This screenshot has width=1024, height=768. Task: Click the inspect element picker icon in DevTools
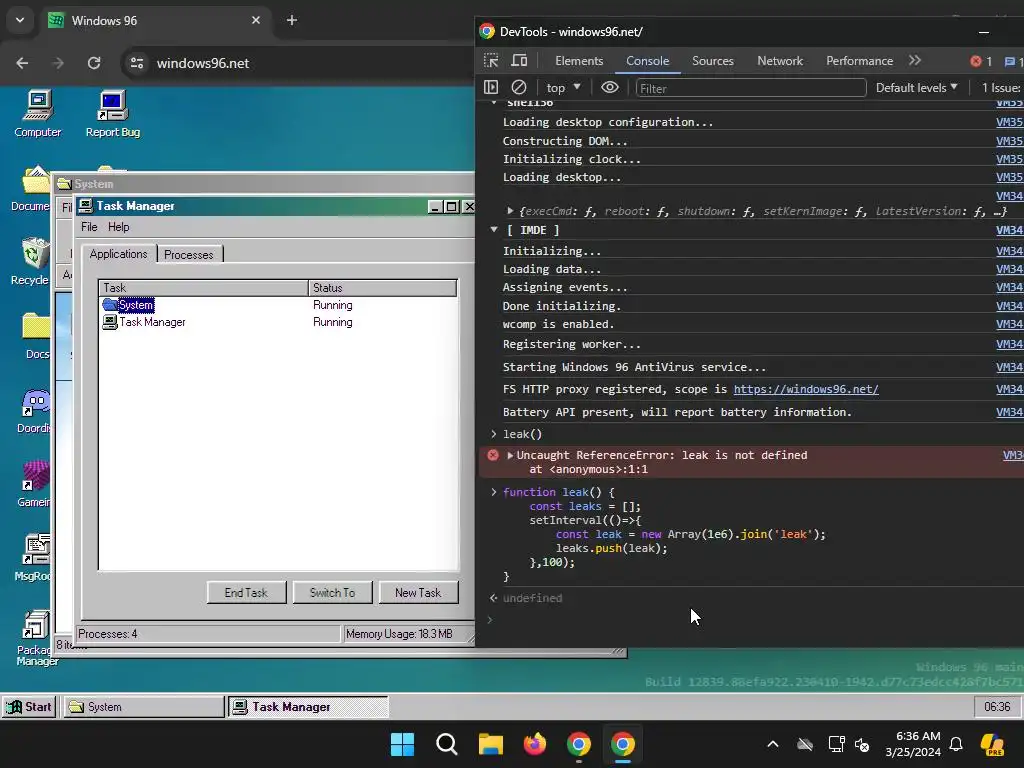pyautogui.click(x=491, y=61)
